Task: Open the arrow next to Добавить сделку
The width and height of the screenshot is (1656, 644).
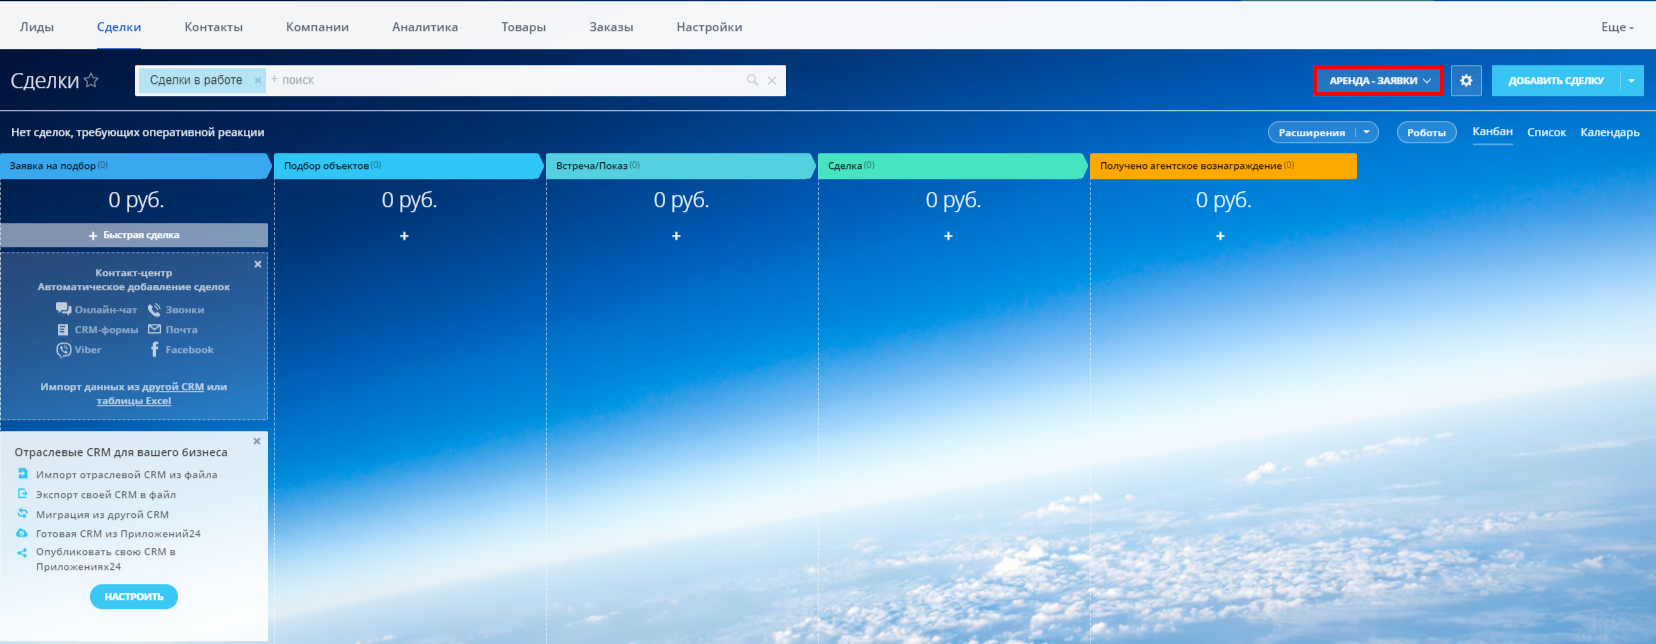Action: click(1631, 81)
